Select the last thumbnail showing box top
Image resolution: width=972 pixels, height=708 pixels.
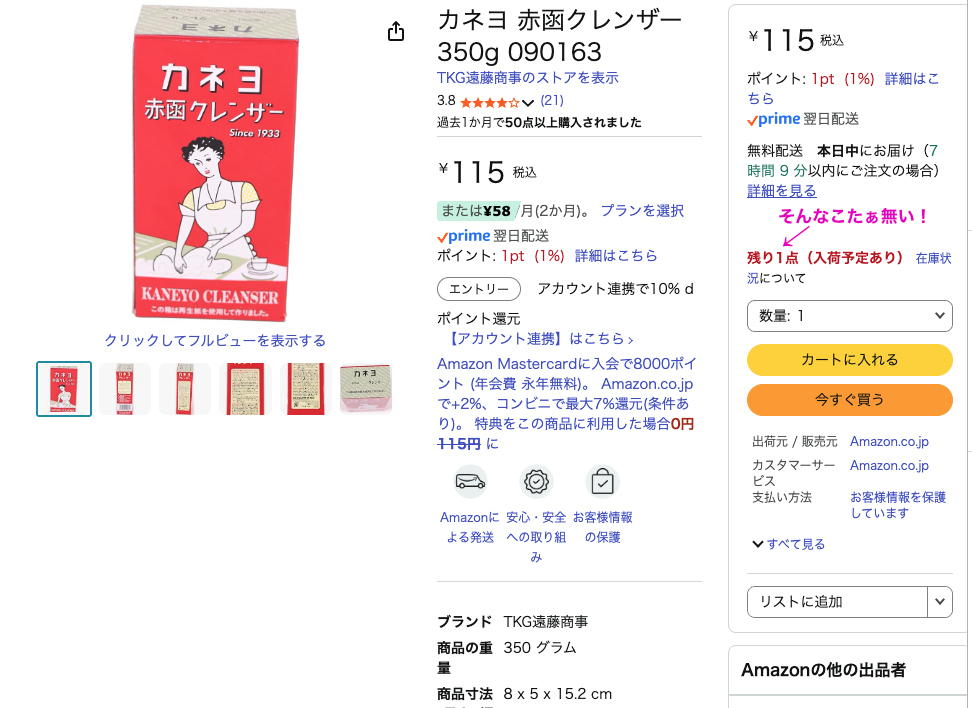point(366,389)
